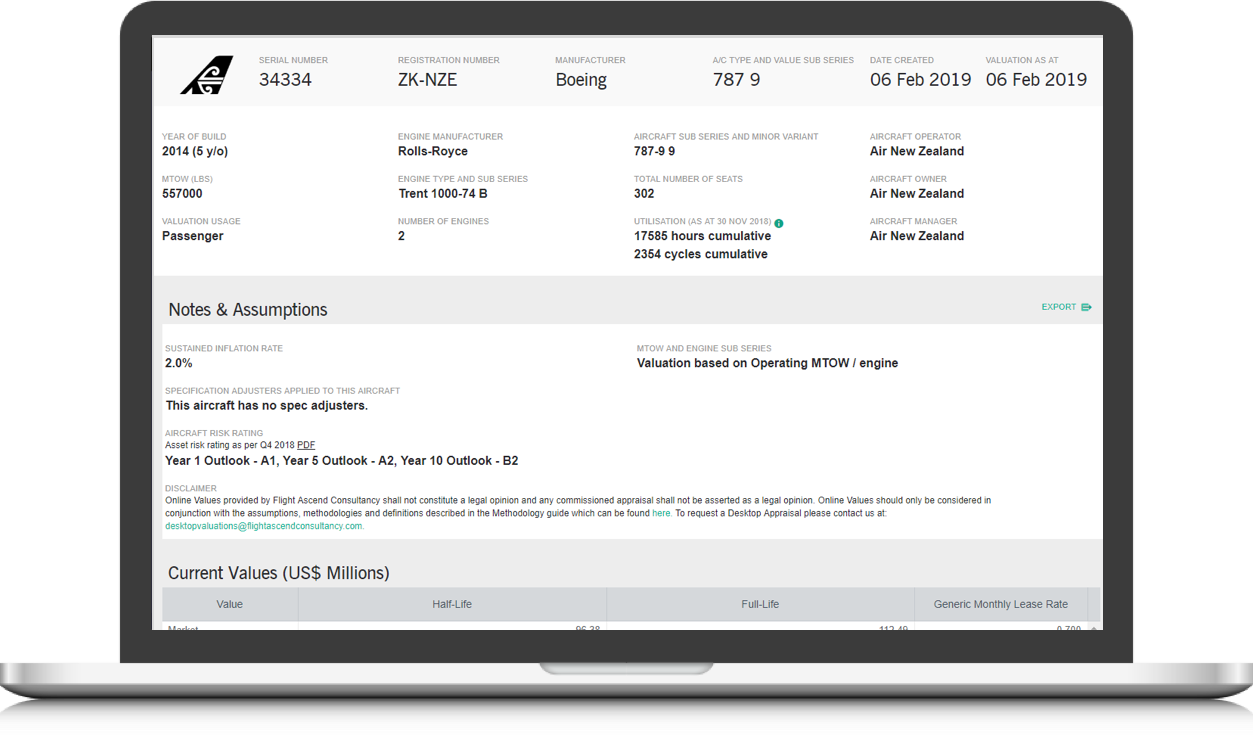Click the manufacturer value Boeing
Viewport: 1253px width, 735px height.
[x=581, y=80]
